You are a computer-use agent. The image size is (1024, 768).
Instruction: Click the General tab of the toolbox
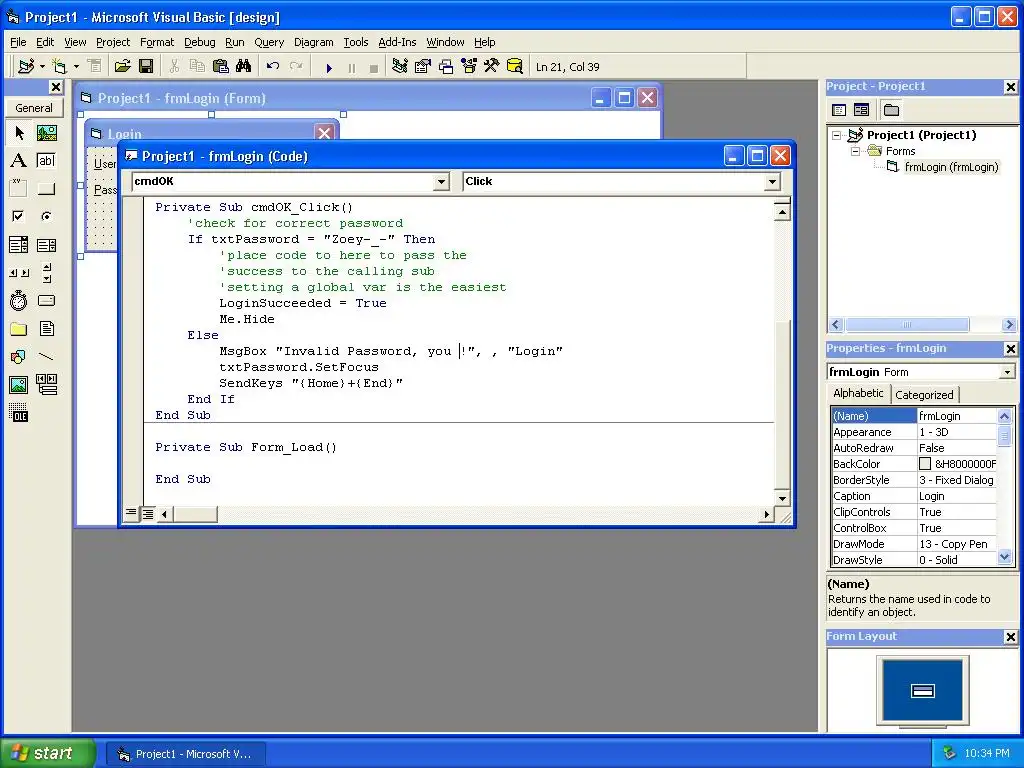click(34, 108)
